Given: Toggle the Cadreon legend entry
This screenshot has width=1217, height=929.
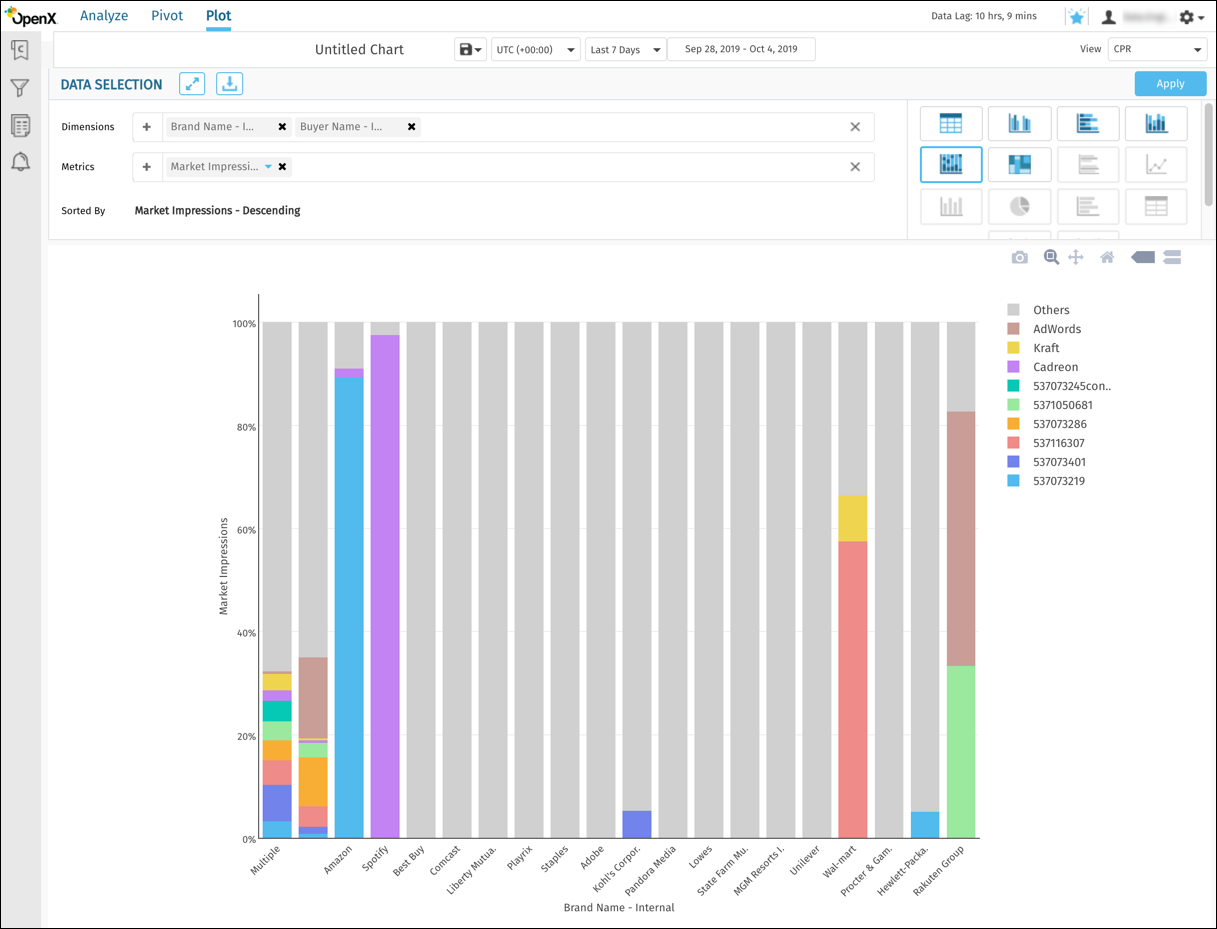Looking at the screenshot, I should click(x=1043, y=367).
